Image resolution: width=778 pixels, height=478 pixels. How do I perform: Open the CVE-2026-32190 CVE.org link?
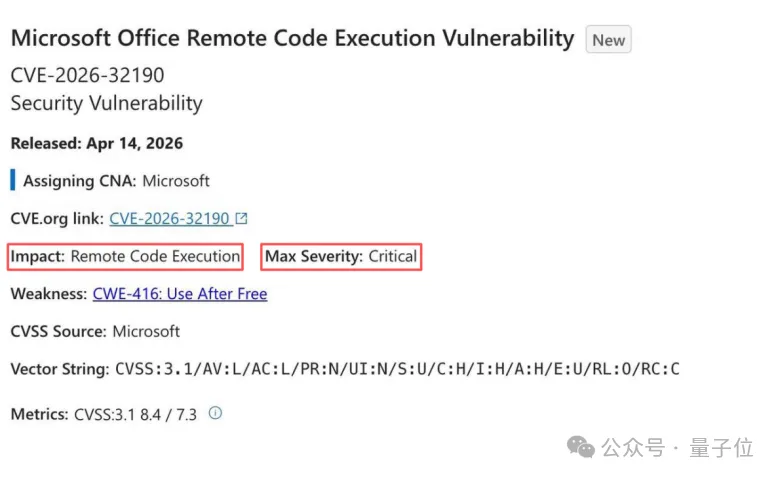[x=170, y=218]
